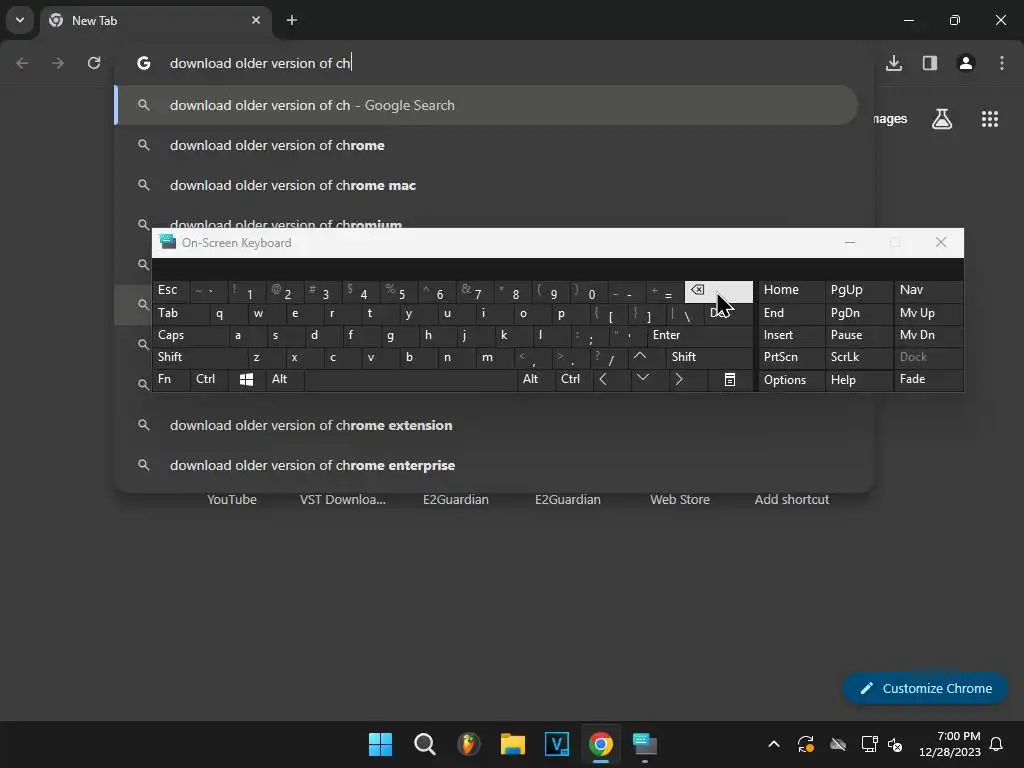The image size is (1024, 768).
Task: Click Help key on On-Screen Keyboard
Action: (x=858, y=379)
